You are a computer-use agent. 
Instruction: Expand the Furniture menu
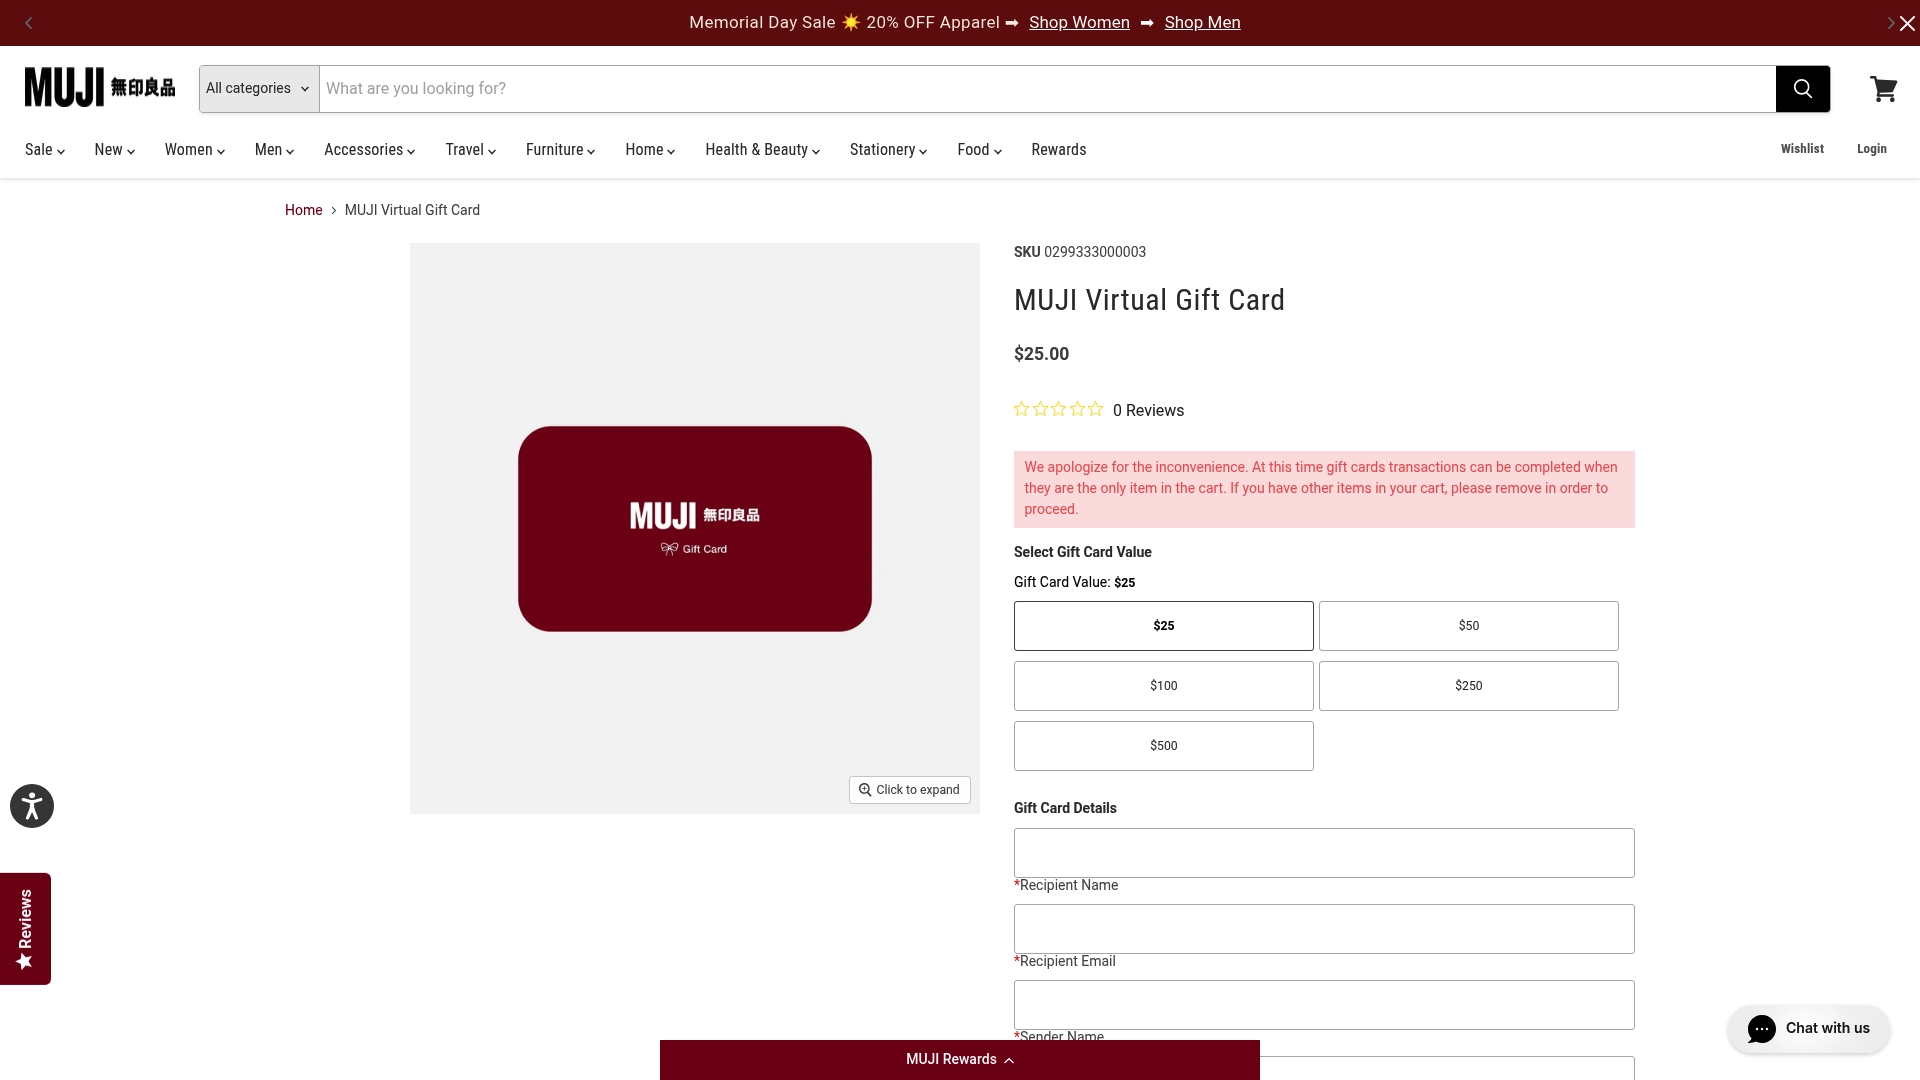(561, 150)
